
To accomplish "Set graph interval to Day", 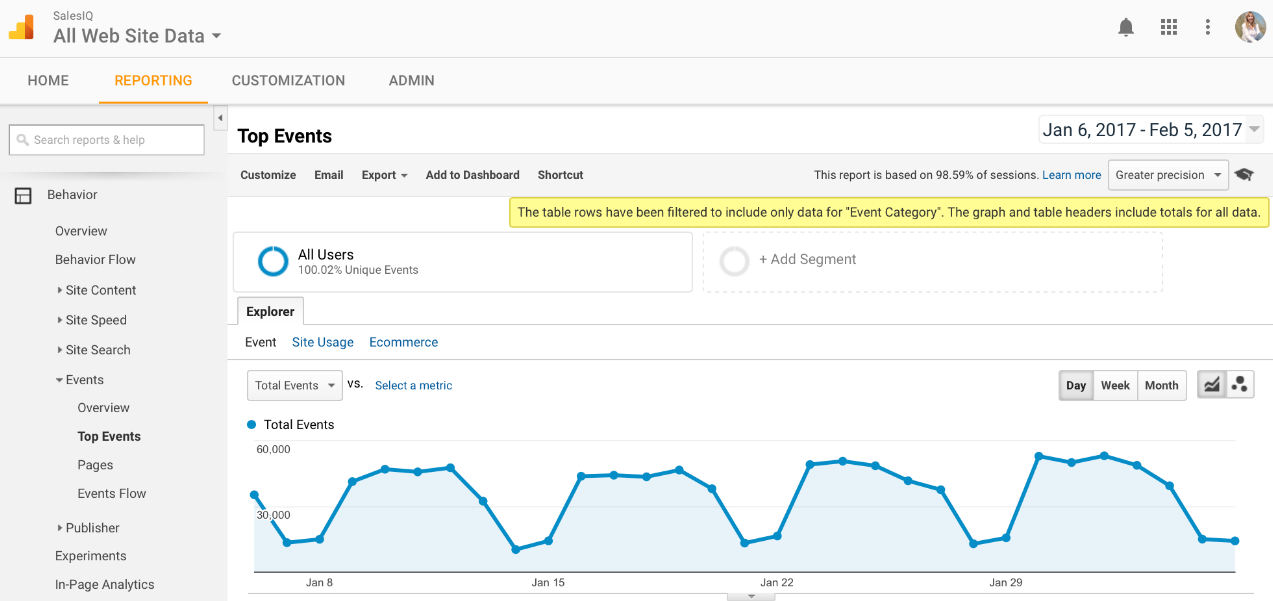I will pyautogui.click(x=1076, y=385).
